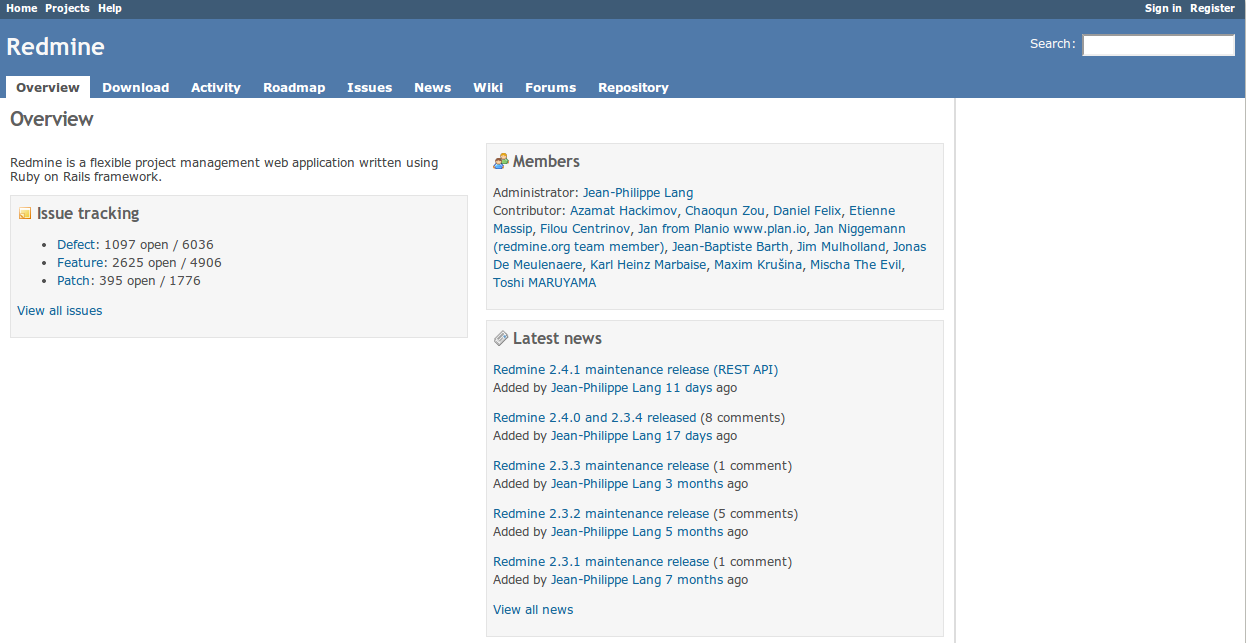Click the Issue tracking heading text

tap(88, 214)
